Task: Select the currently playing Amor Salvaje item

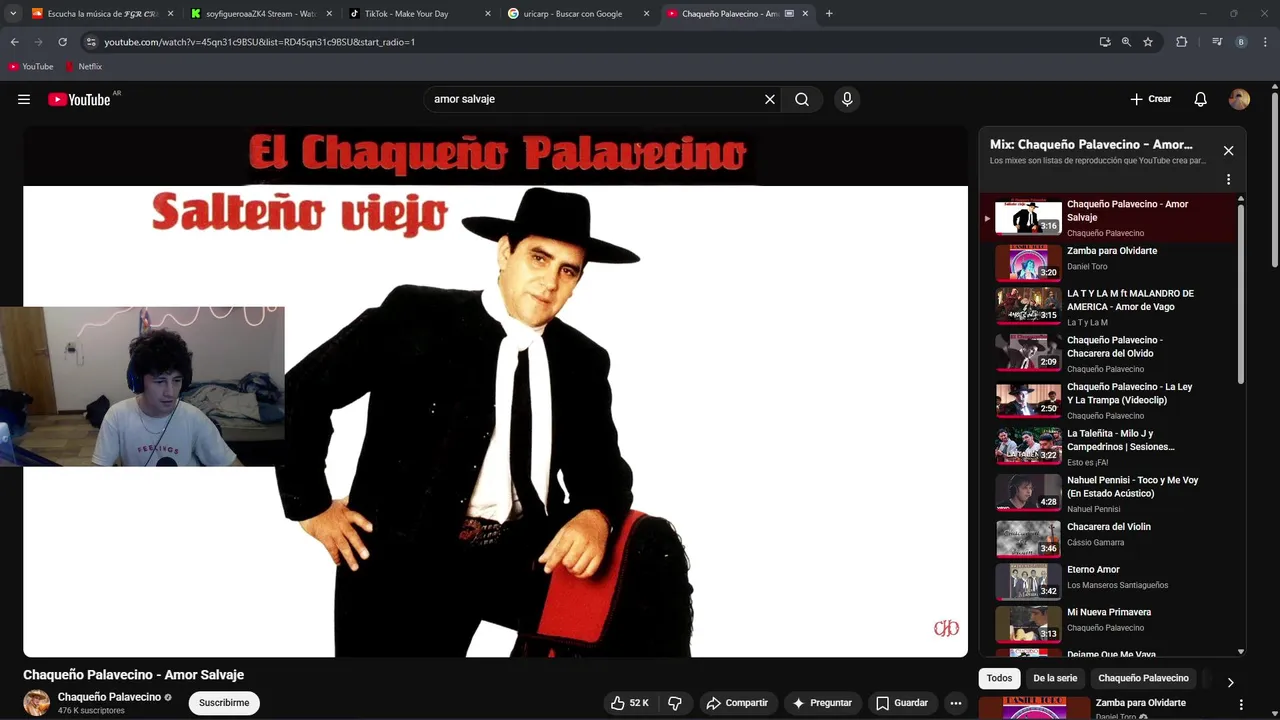Action: pos(1110,217)
